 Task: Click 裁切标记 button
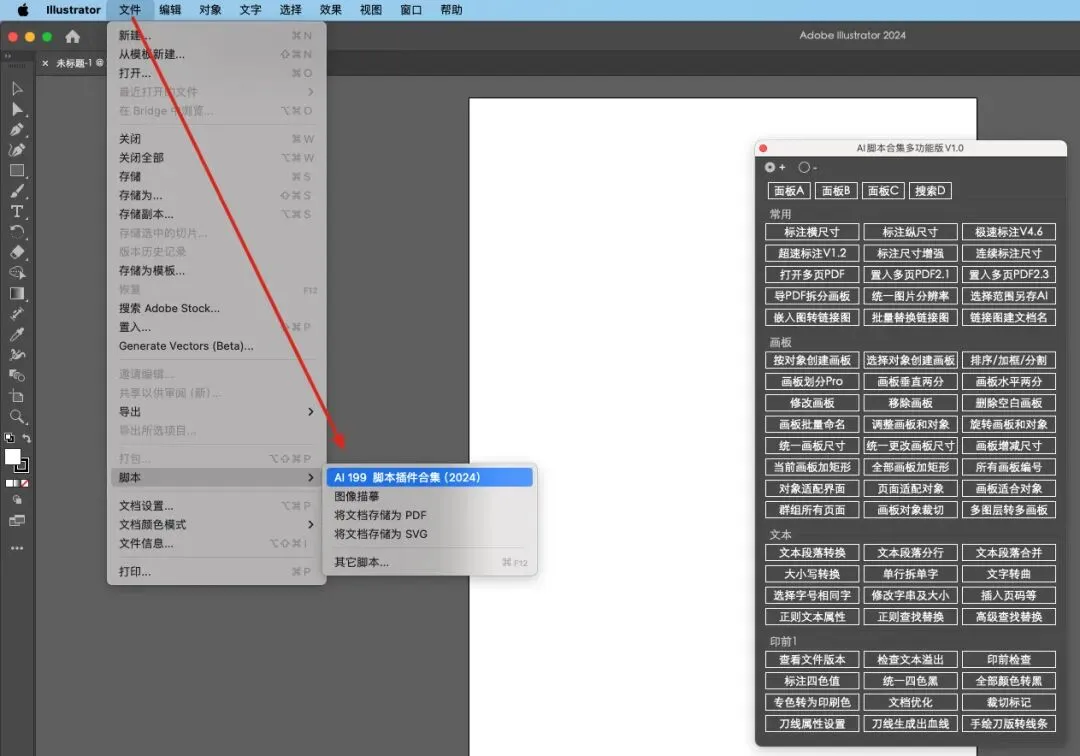(x=1008, y=702)
